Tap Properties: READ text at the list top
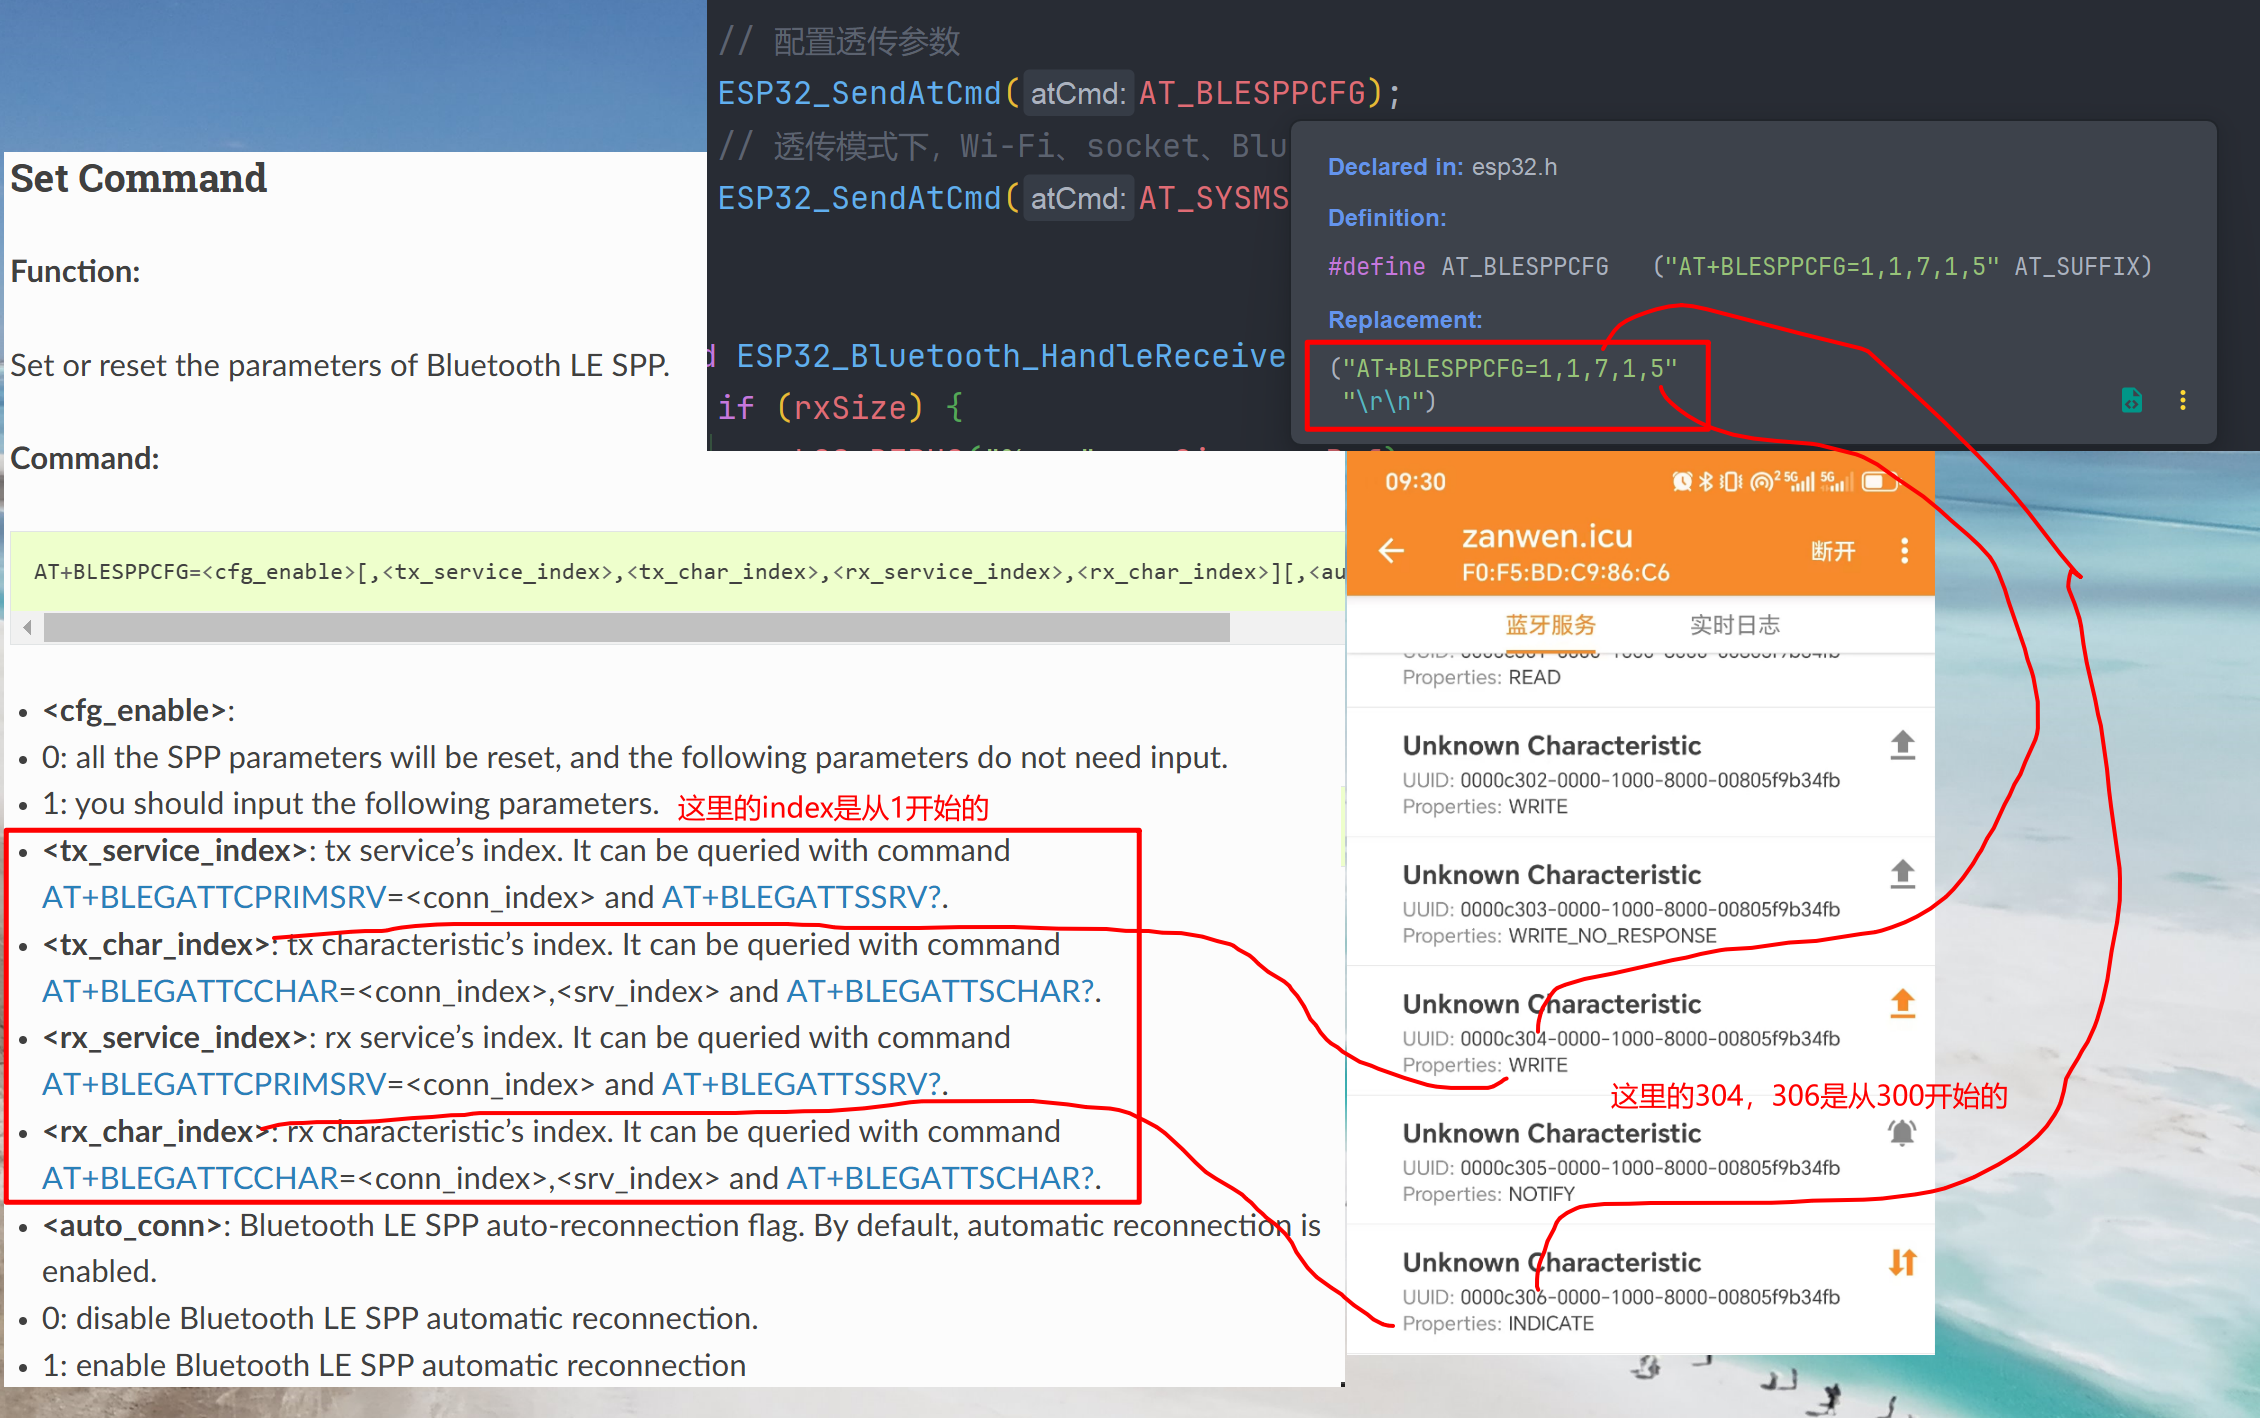The image size is (2260, 1418). click(x=1481, y=677)
